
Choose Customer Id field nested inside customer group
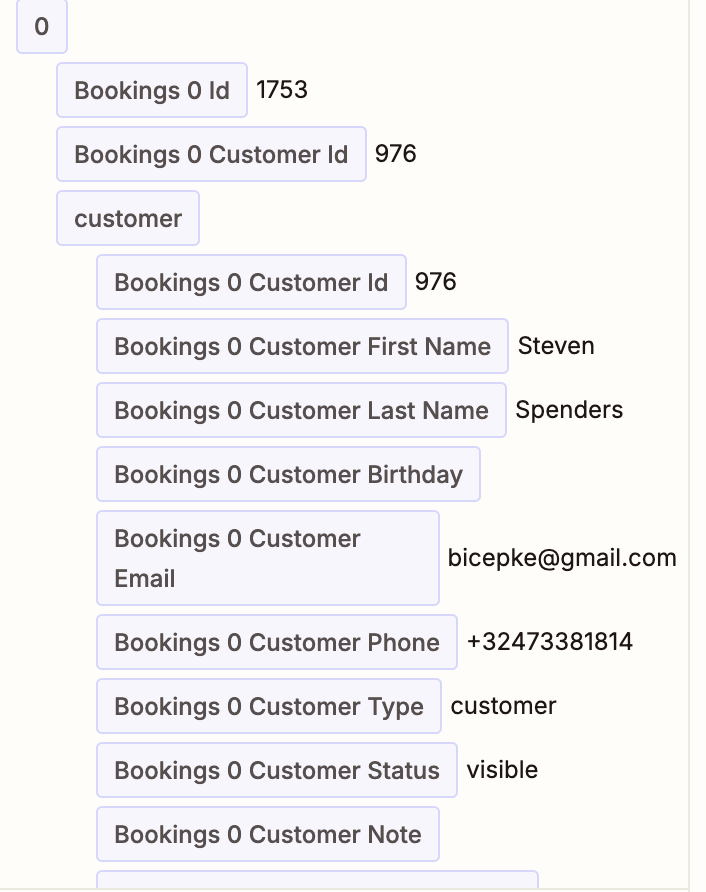(x=251, y=283)
